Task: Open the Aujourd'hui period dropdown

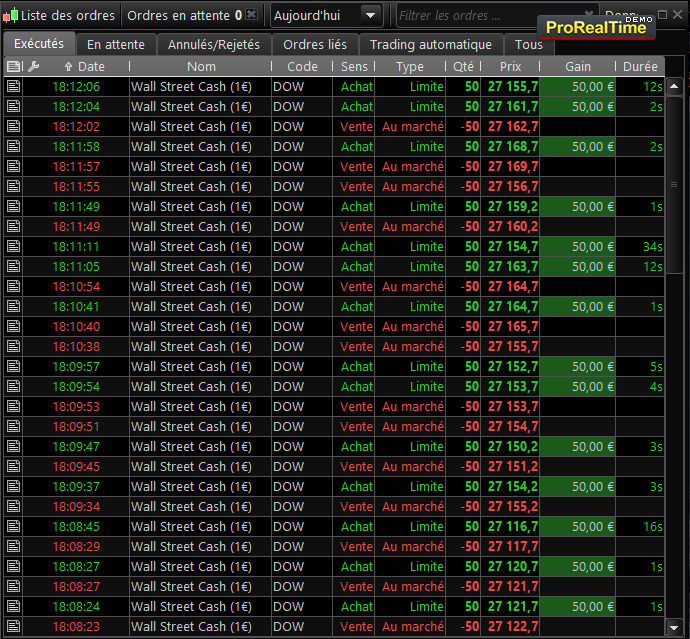Action: pyautogui.click(x=326, y=15)
